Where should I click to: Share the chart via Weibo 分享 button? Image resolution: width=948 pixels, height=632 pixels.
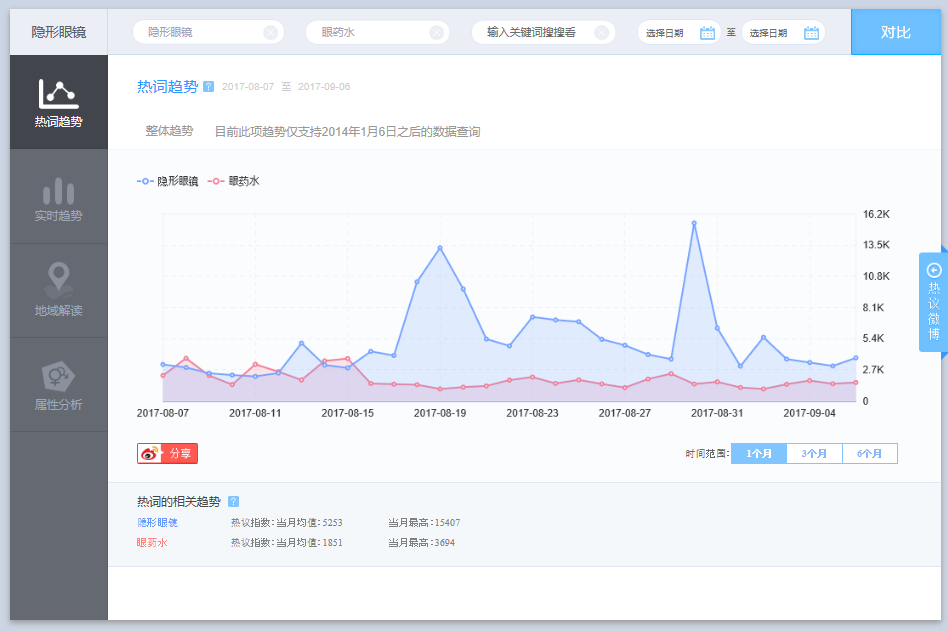point(168,454)
